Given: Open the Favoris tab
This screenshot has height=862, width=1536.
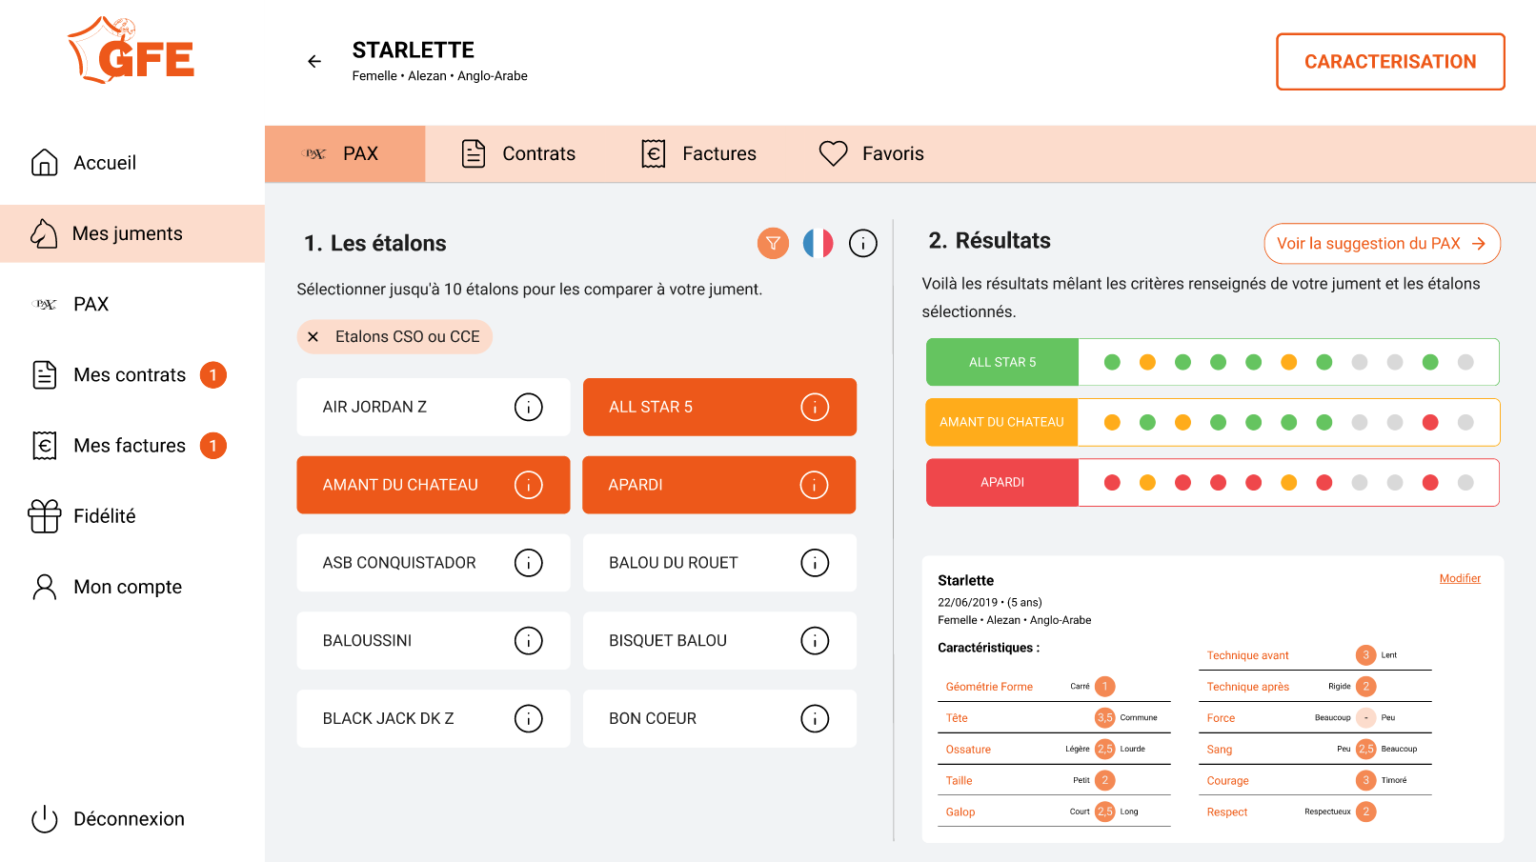Looking at the screenshot, I should 871,154.
